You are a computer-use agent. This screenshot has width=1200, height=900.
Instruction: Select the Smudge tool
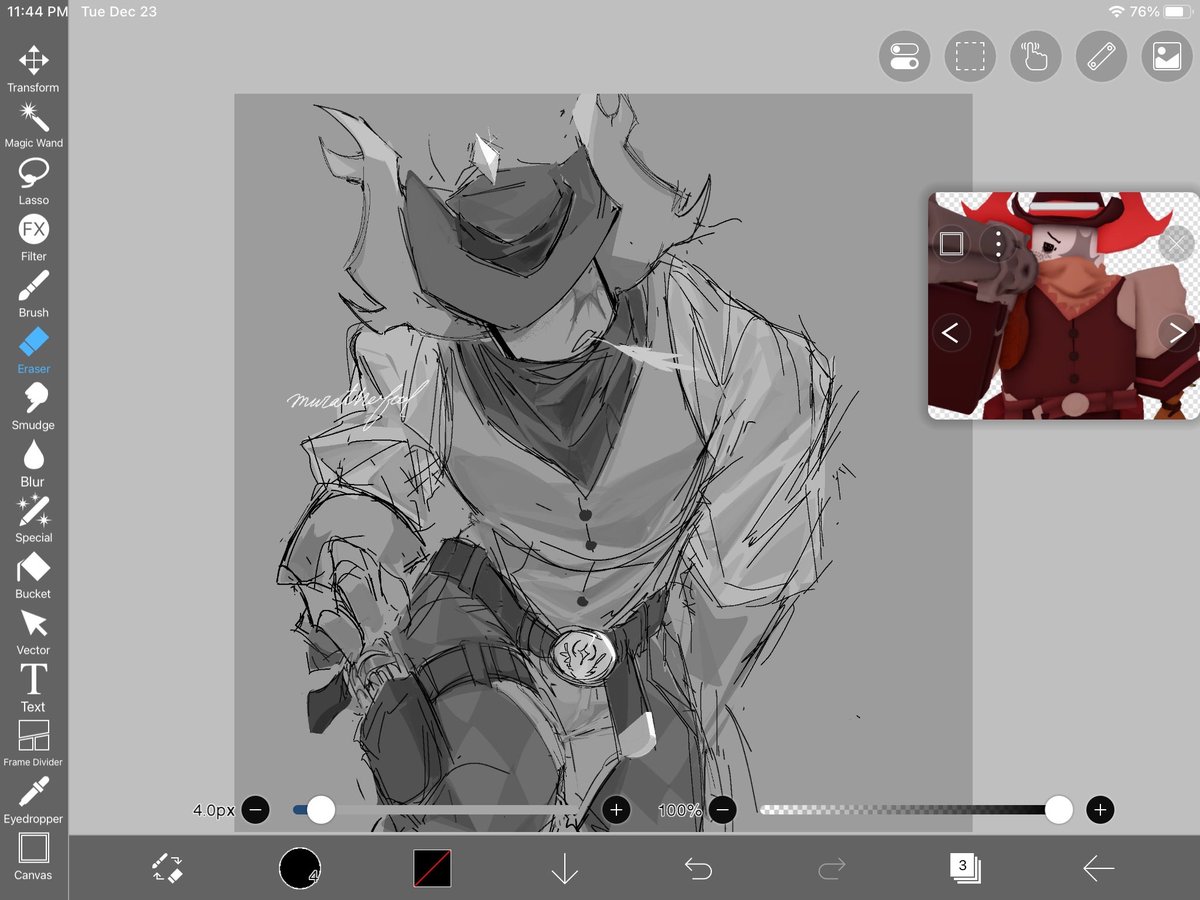point(33,407)
